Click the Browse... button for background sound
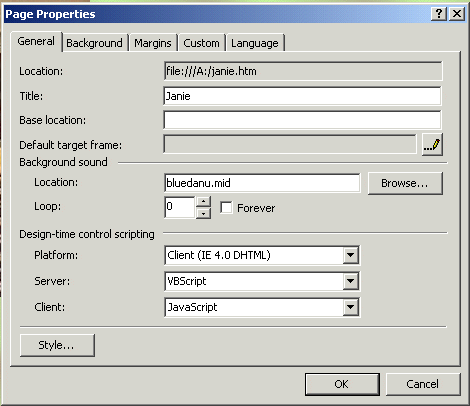The height and width of the screenshot is (406, 470). click(x=405, y=183)
